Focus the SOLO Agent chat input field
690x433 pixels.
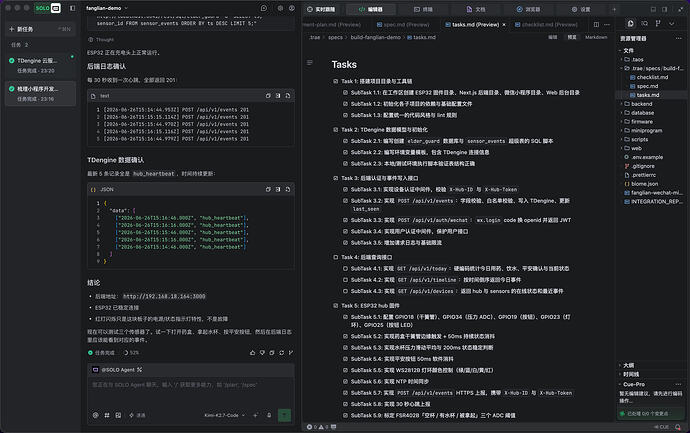(191, 392)
